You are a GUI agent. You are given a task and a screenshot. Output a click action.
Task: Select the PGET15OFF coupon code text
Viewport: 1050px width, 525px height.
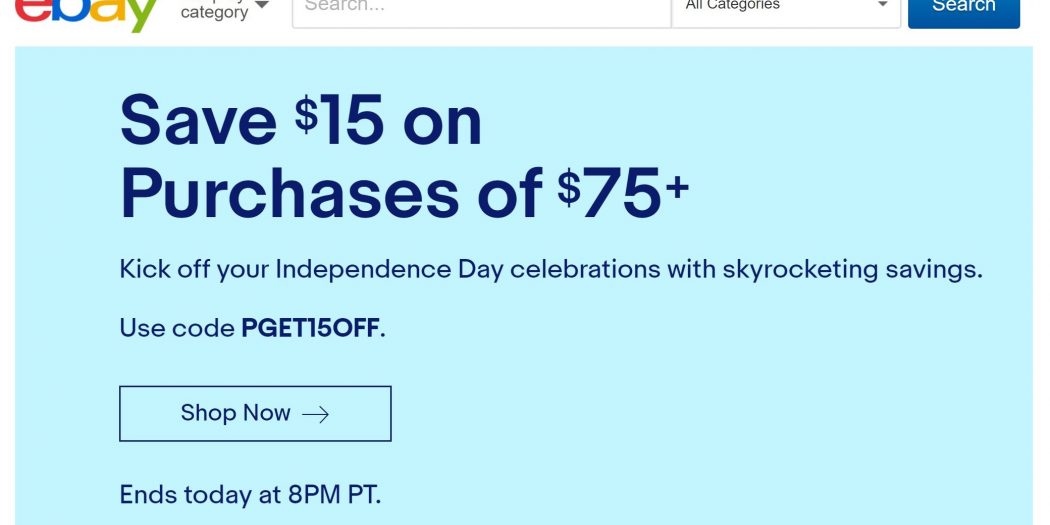pyautogui.click(x=311, y=328)
